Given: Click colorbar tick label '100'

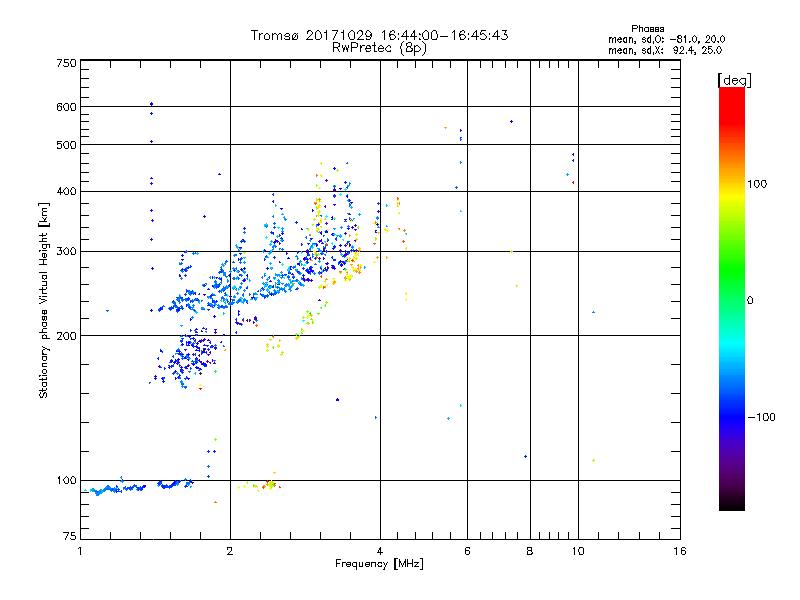Looking at the screenshot, I should (757, 184).
